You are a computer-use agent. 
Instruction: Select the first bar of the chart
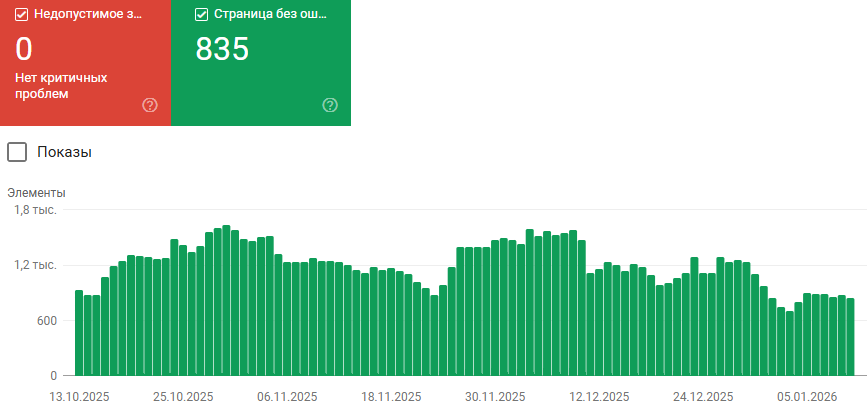[79, 333]
